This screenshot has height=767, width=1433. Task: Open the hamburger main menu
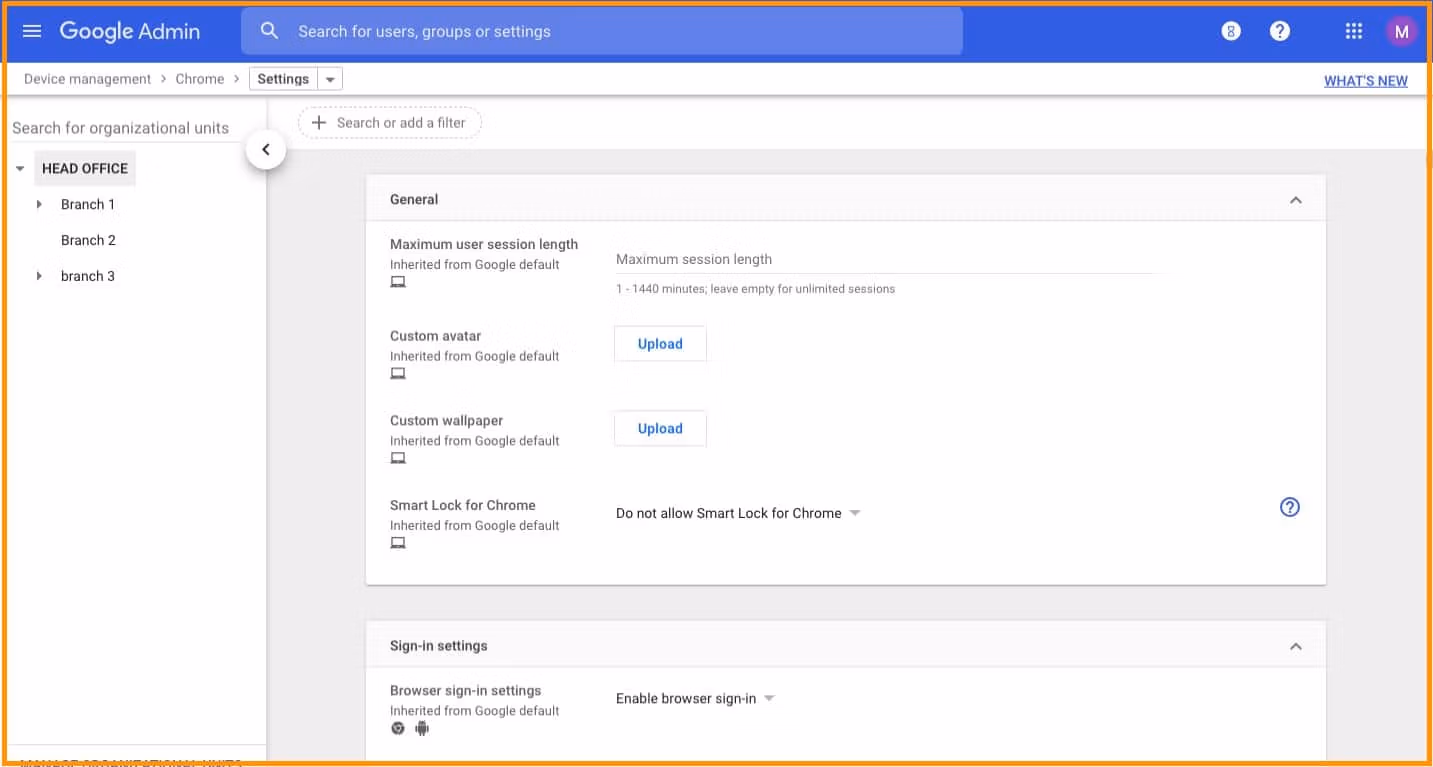pyautogui.click(x=32, y=31)
